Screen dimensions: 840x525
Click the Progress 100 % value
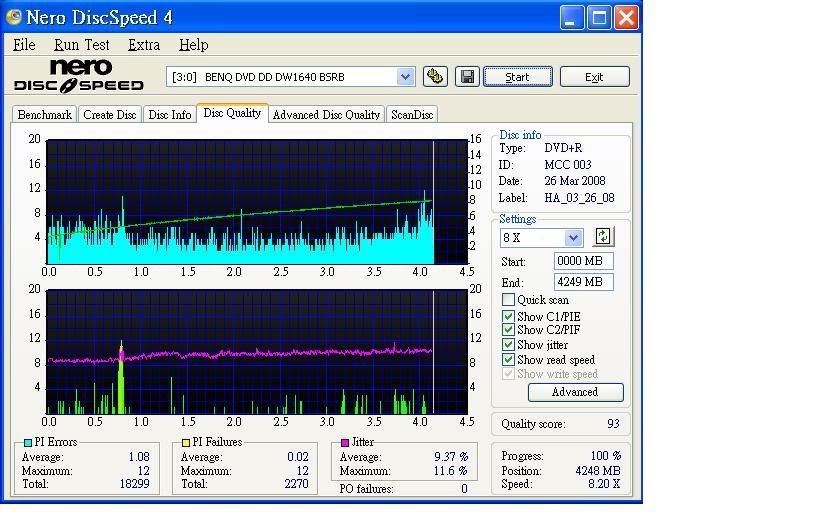(x=605, y=455)
